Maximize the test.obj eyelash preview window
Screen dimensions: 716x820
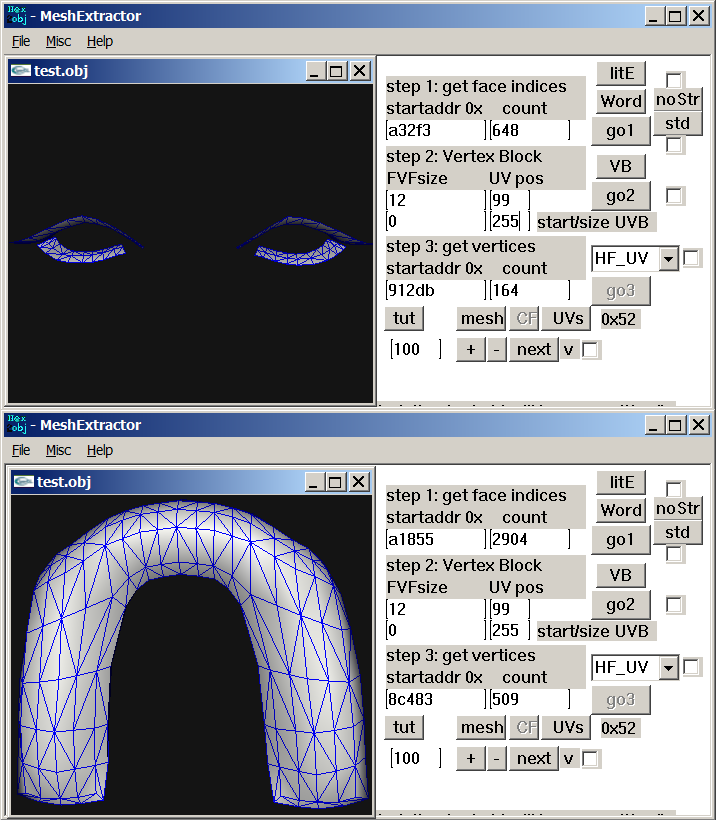click(336, 71)
